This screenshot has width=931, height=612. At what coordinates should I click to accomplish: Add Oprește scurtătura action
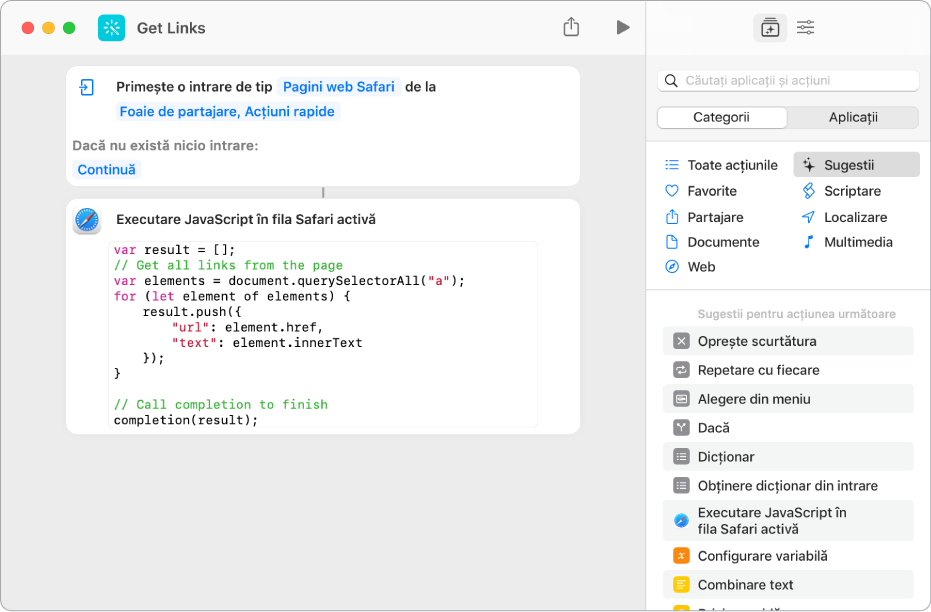coord(788,341)
